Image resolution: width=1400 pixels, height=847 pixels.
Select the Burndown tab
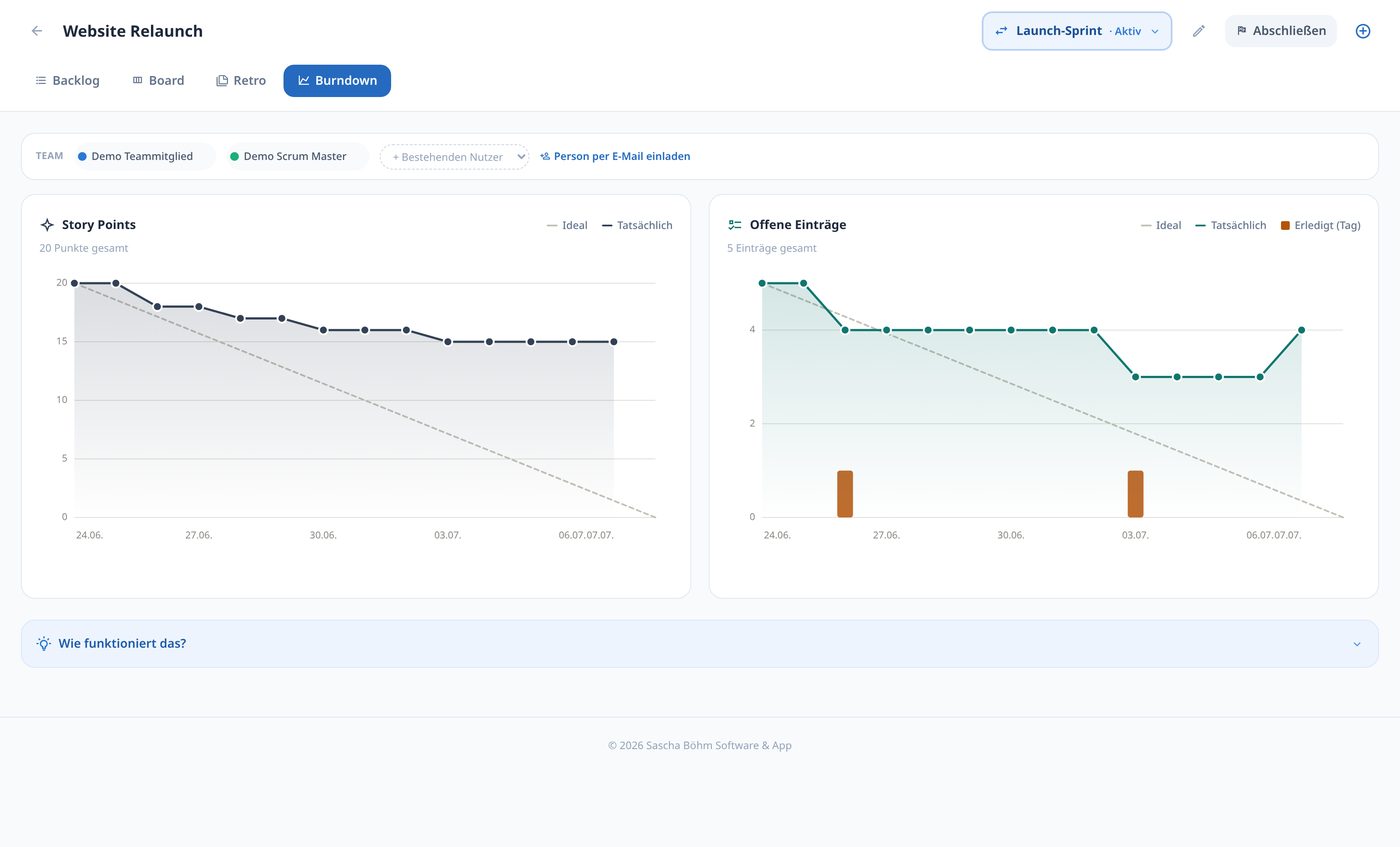[x=337, y=81]
